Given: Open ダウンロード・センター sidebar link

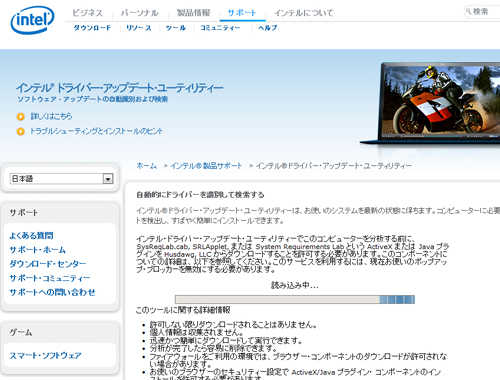Looking at the screenshot, I should 48,264.
